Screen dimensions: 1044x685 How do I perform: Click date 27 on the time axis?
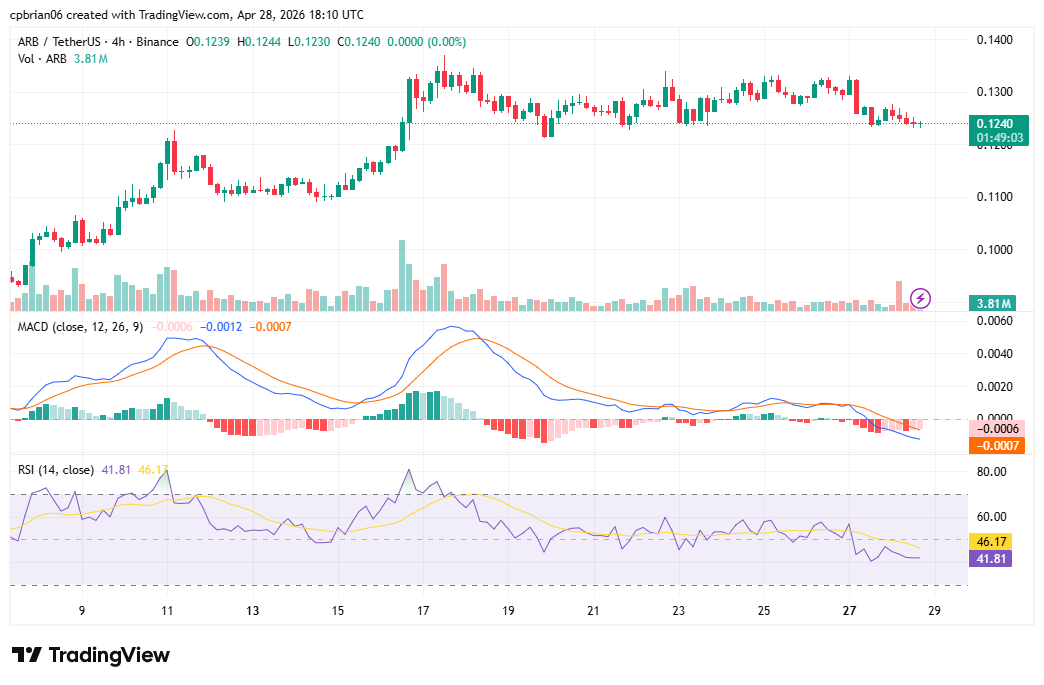click(x=850, y=610)
